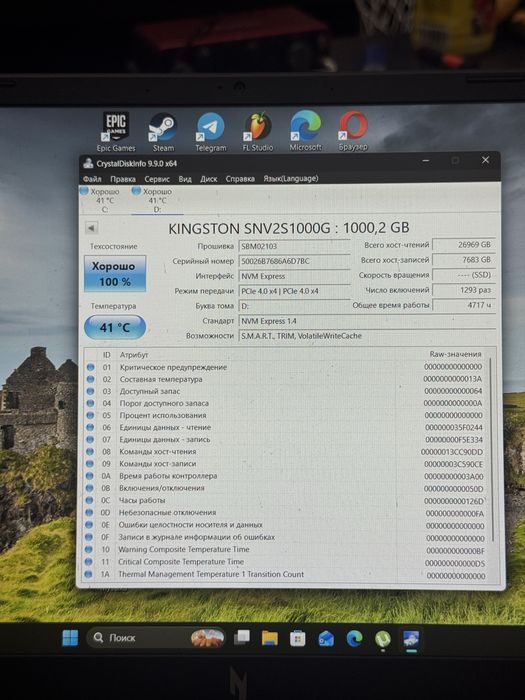Viewport: 525px width, 700px height.
Task: Click the Всего хост-записей 7683 GB value
Action: [464, 259]
